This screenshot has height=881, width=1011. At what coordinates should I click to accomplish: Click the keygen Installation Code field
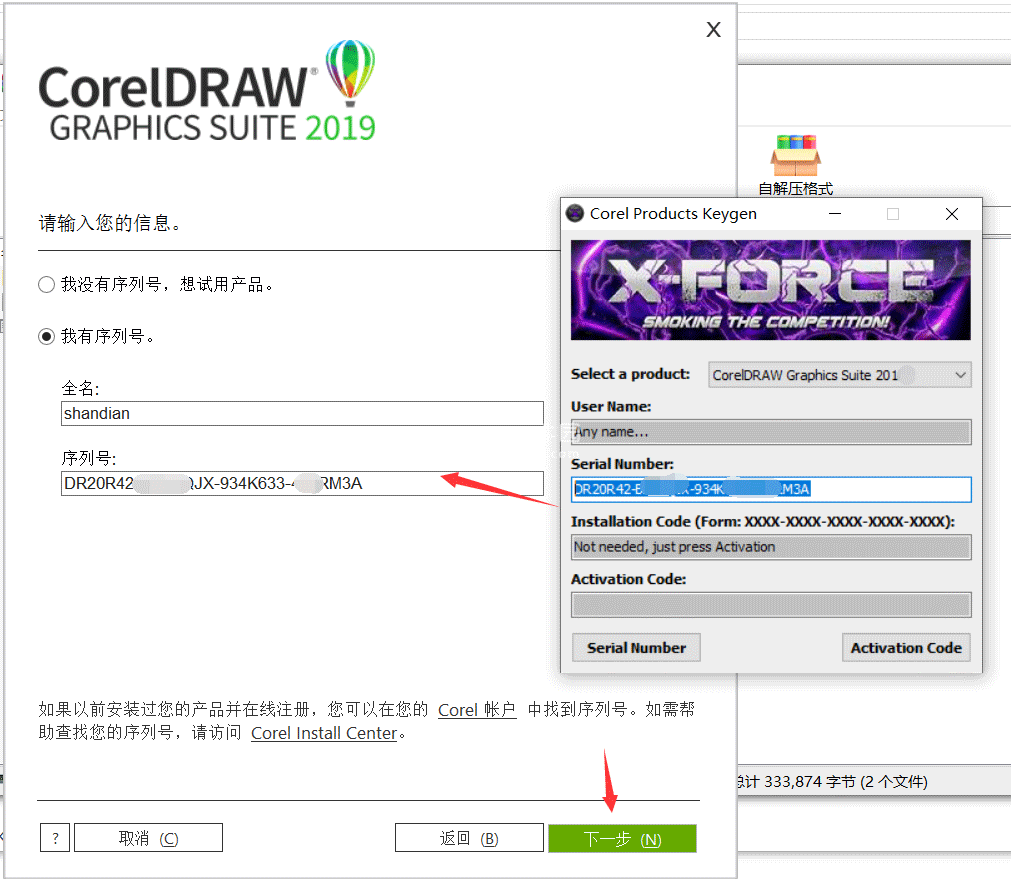tap(771, 547)
